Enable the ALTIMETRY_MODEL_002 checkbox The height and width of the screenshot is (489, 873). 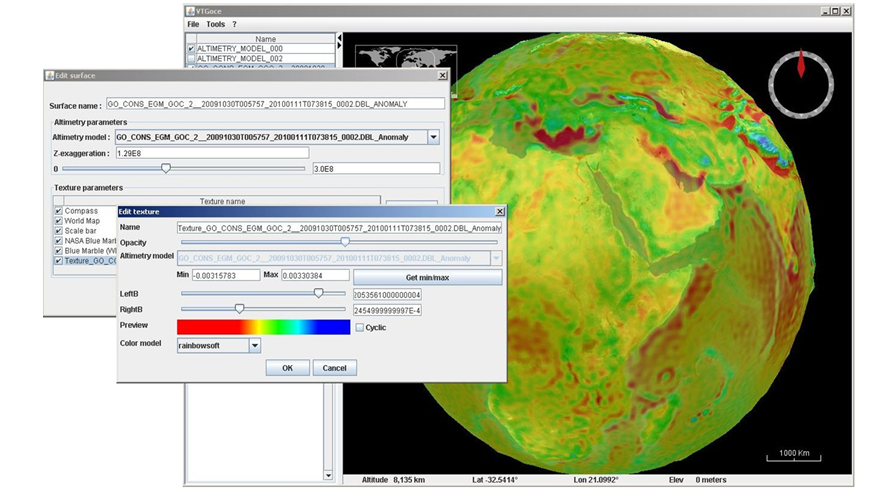(x=191, y=60)
